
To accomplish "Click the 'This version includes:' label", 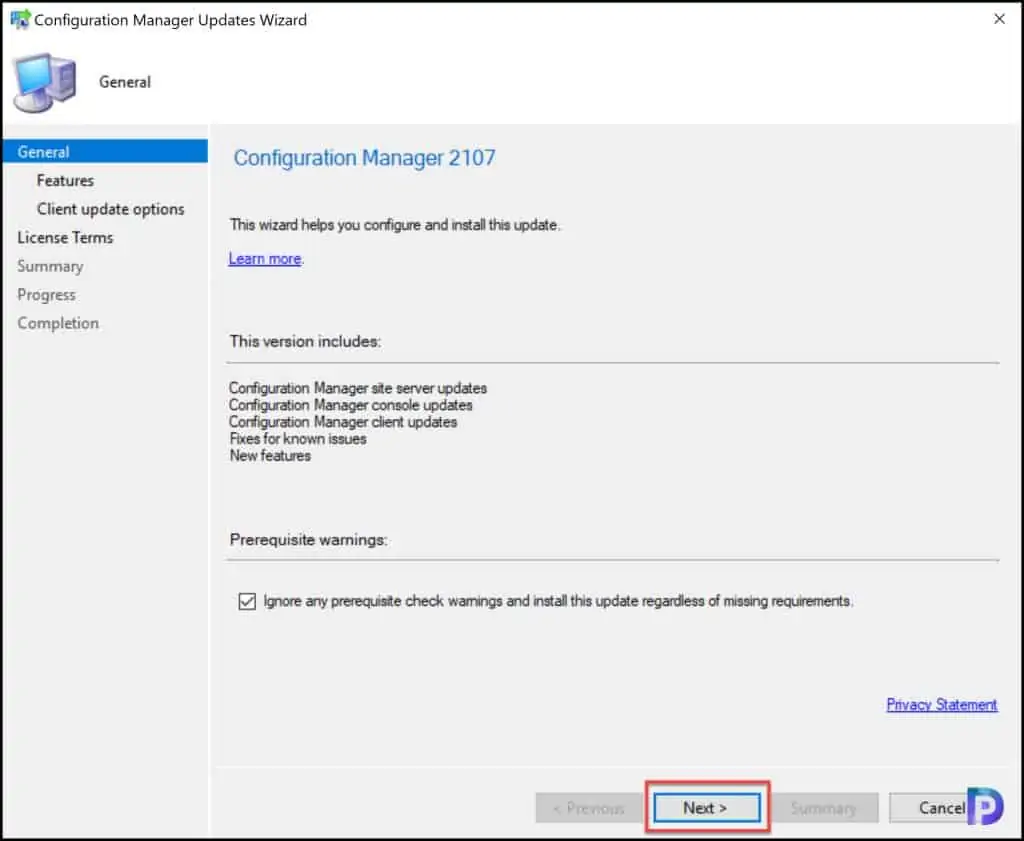I will click(305, 341).
